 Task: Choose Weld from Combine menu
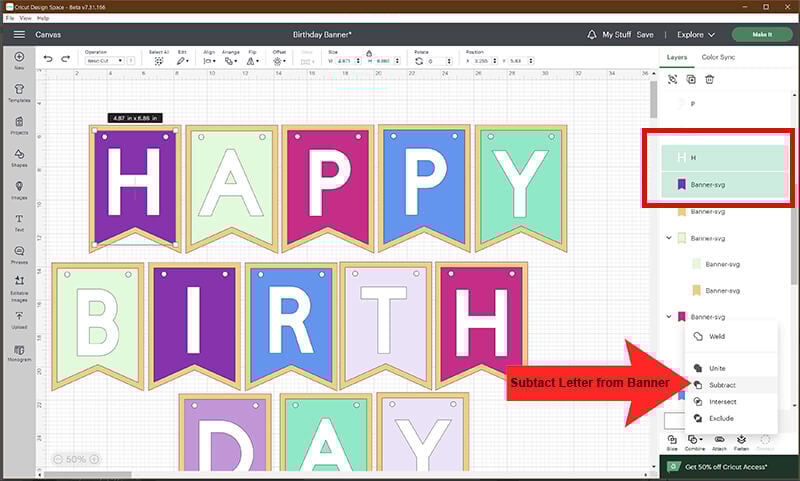(x=731, y=337)
